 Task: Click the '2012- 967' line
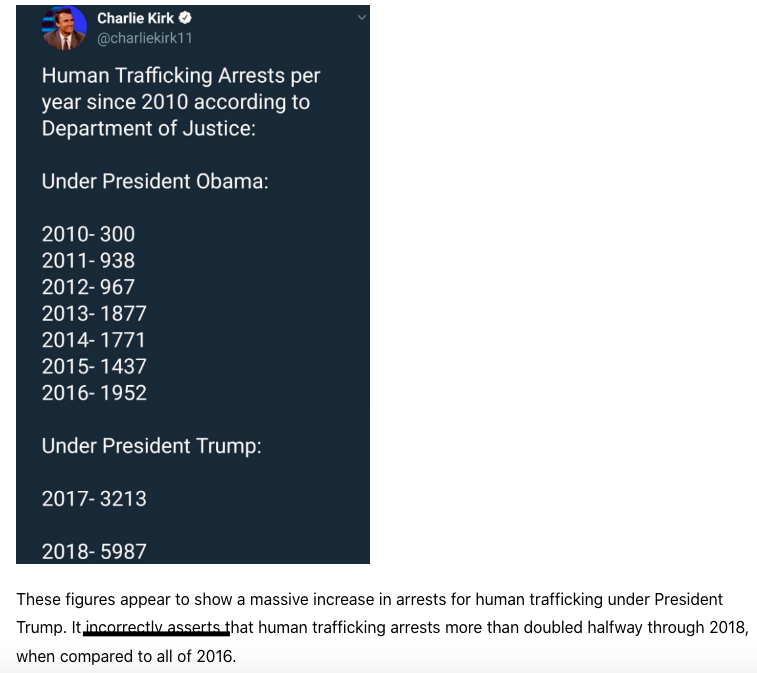pos(88,287)
